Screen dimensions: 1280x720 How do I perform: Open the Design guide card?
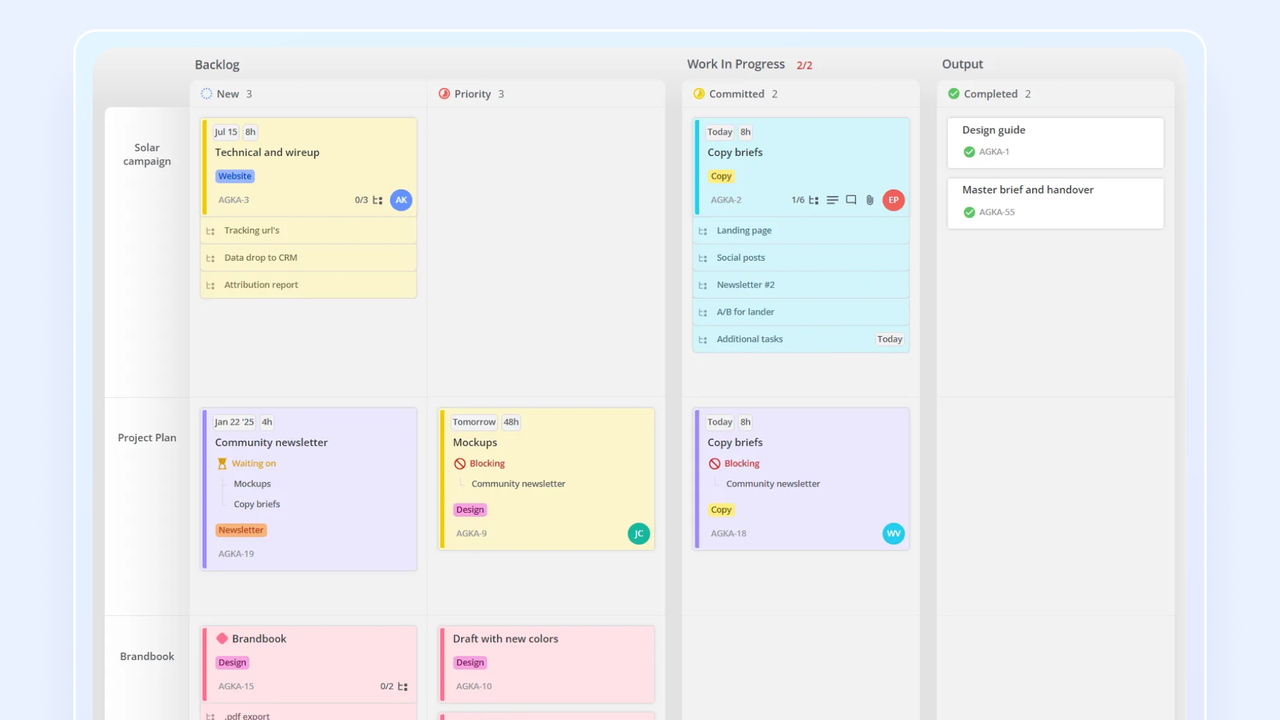point(1055,143)
